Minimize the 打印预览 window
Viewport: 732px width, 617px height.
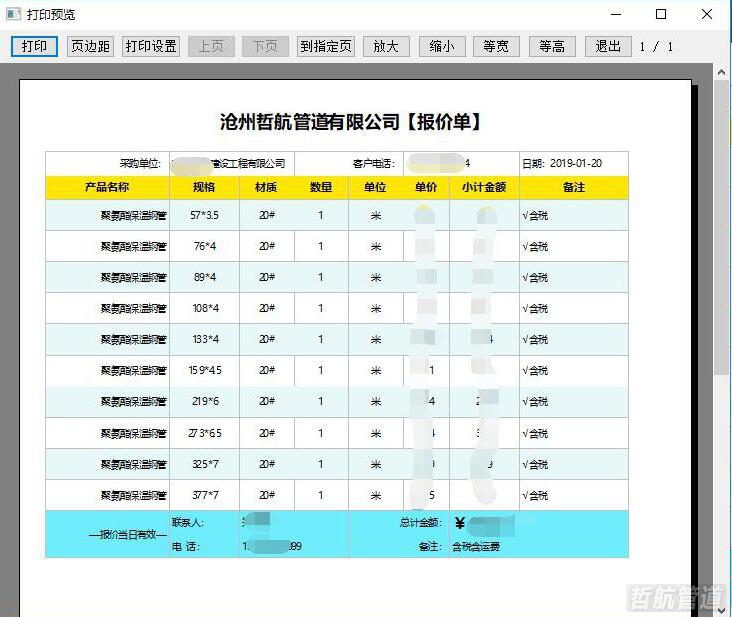tap(616, 14)
